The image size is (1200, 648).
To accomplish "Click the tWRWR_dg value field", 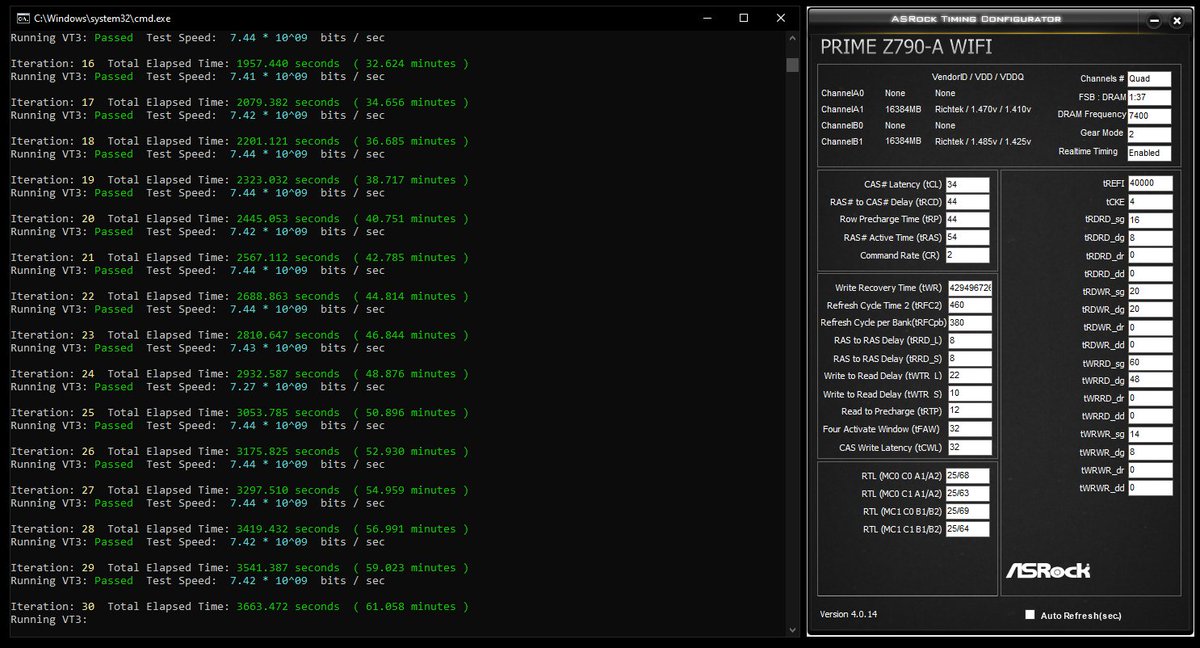I will [x=1150, y=452].
